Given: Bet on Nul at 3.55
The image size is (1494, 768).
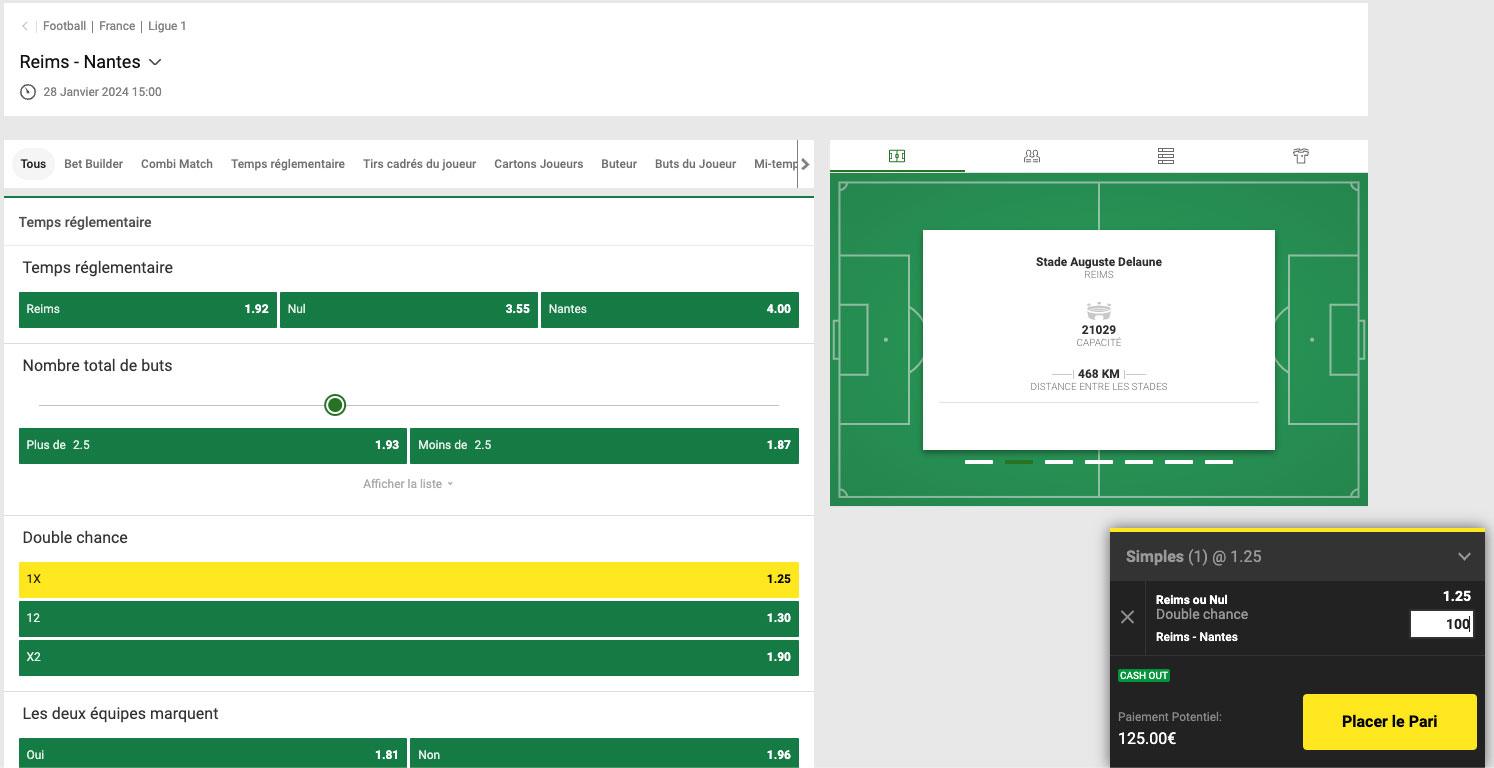Looking at the screenshot, I should 409,309.
